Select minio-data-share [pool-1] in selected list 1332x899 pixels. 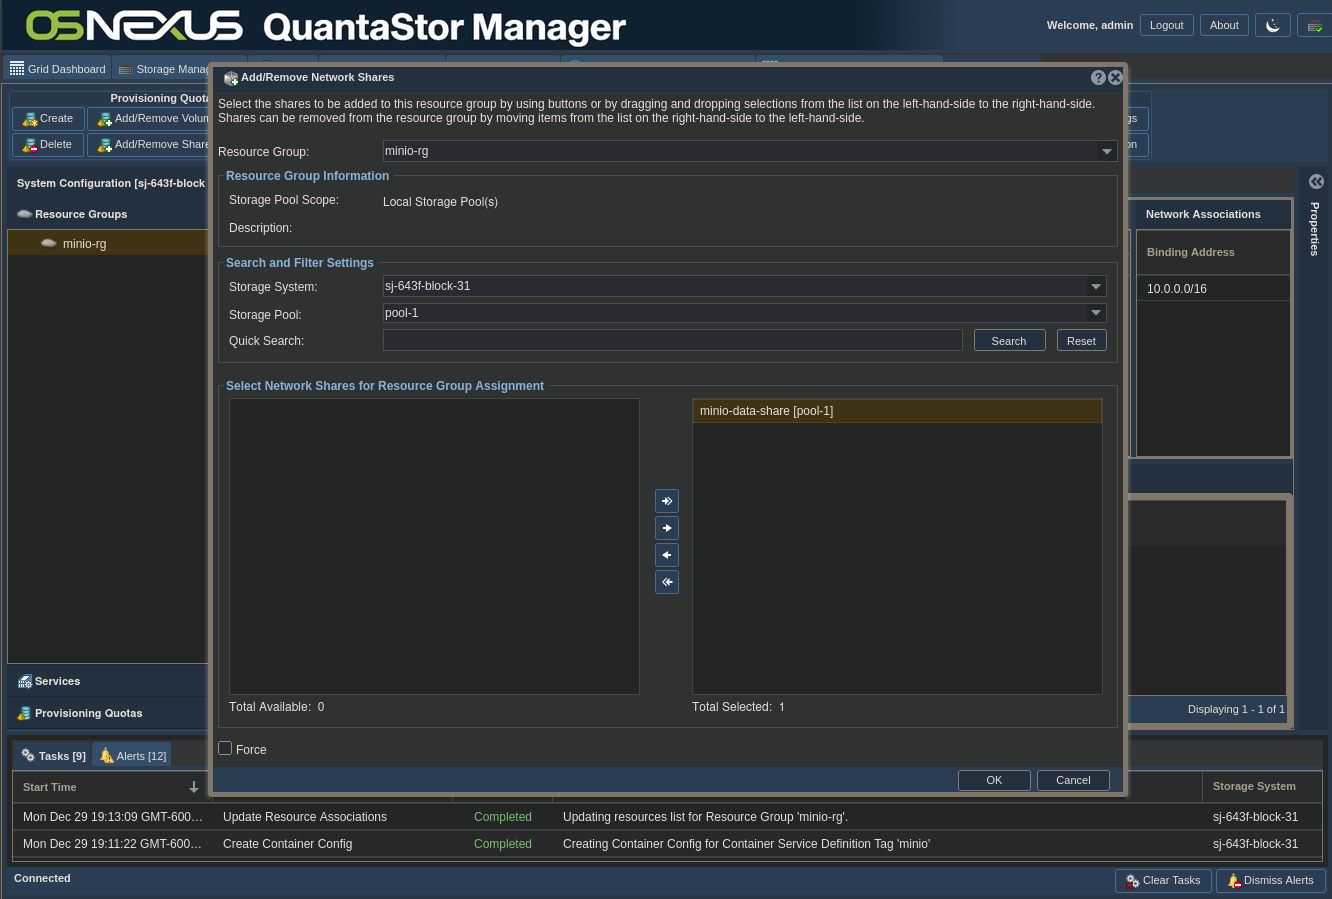click(x=896, y=411)
